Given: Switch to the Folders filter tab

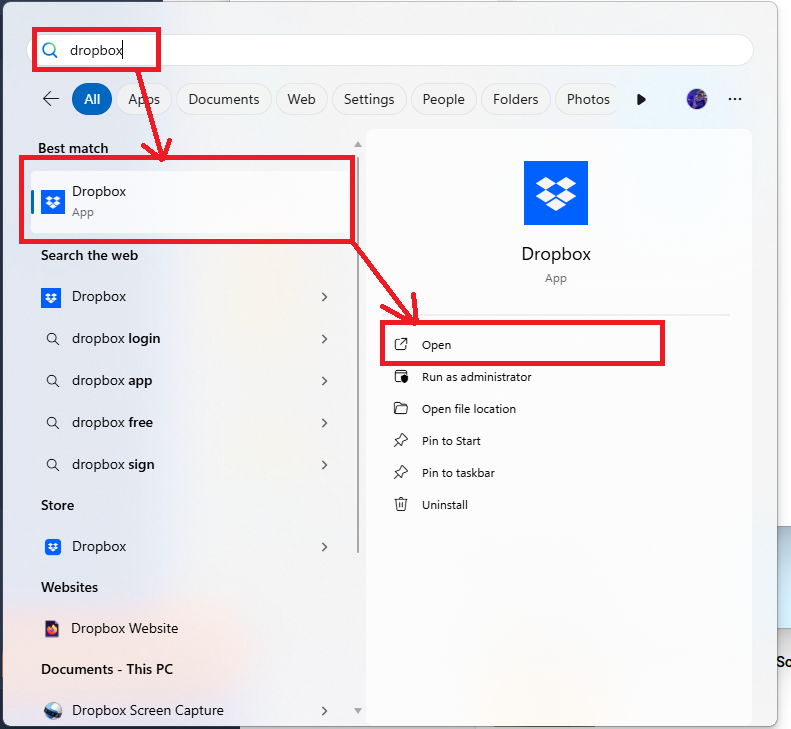Looking at the screenshot, I should click(516, 99).
